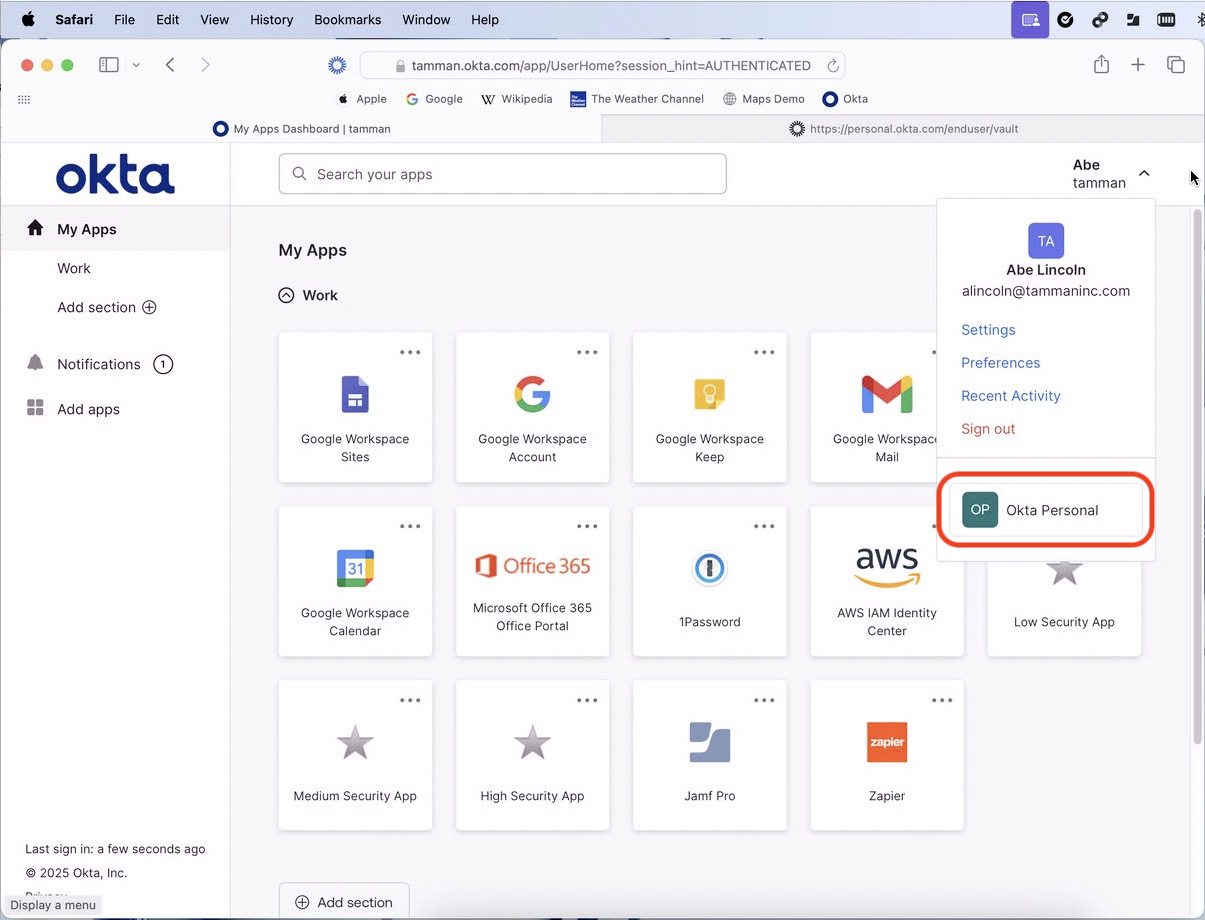This screenshot has width=1205, height=920.
Task: Open Wikipedia bookmark
Action: [x=516, y=99]
